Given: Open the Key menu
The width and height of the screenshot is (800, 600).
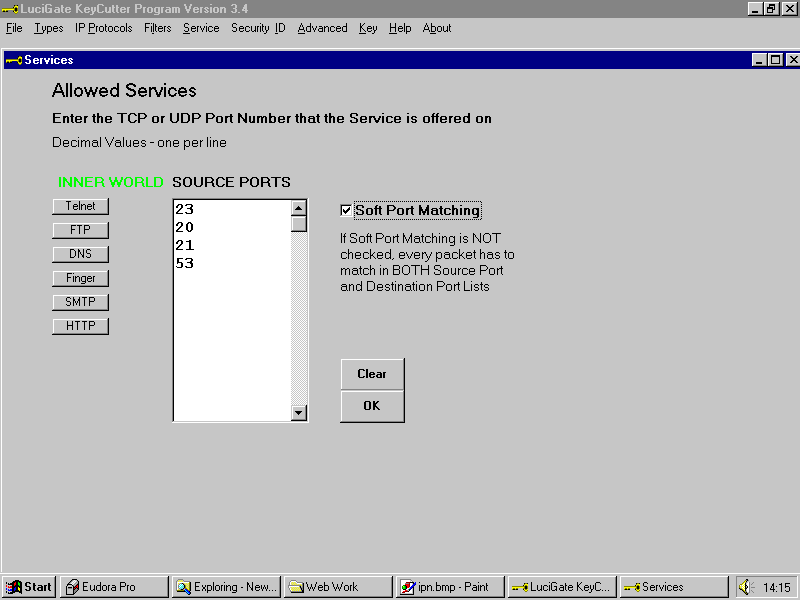Looking at the screenshot, I should (368, 28).
